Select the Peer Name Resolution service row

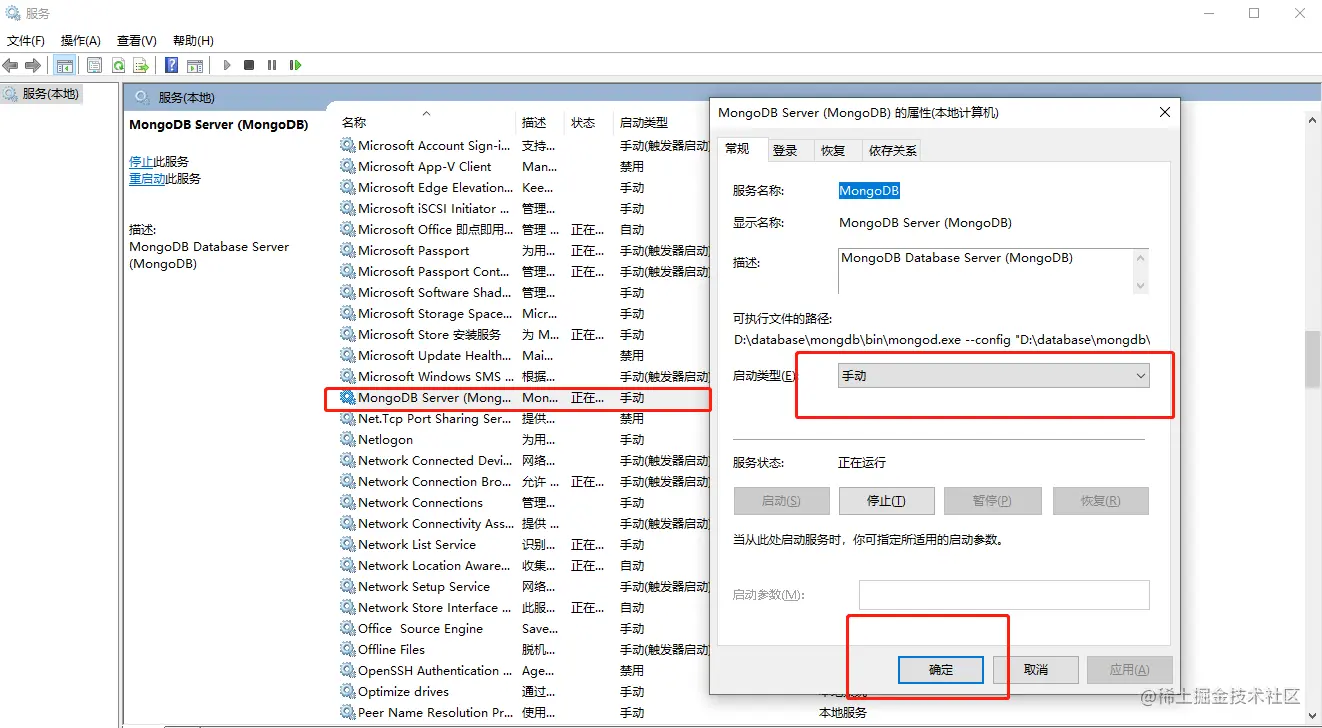pyautogui.click(x=523, y=712)
